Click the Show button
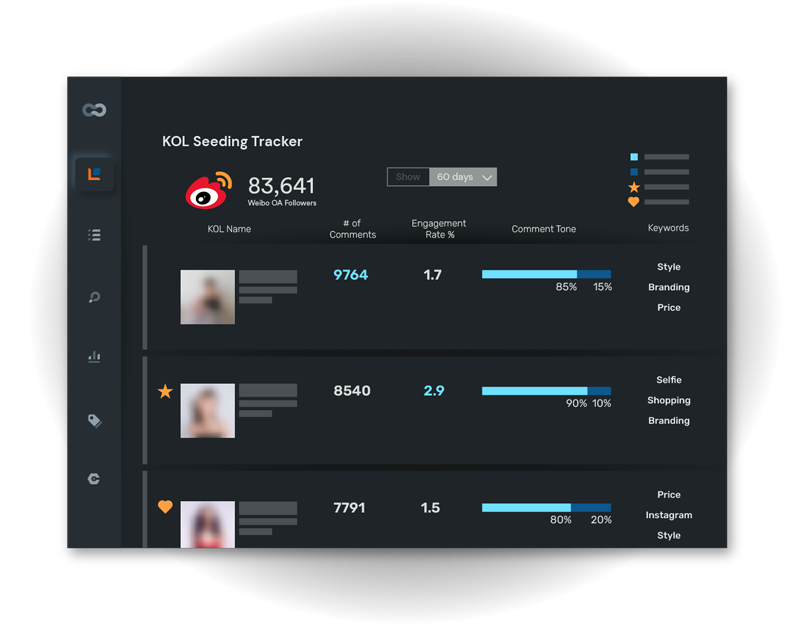 pyautogui.click(x=408, y=177)
